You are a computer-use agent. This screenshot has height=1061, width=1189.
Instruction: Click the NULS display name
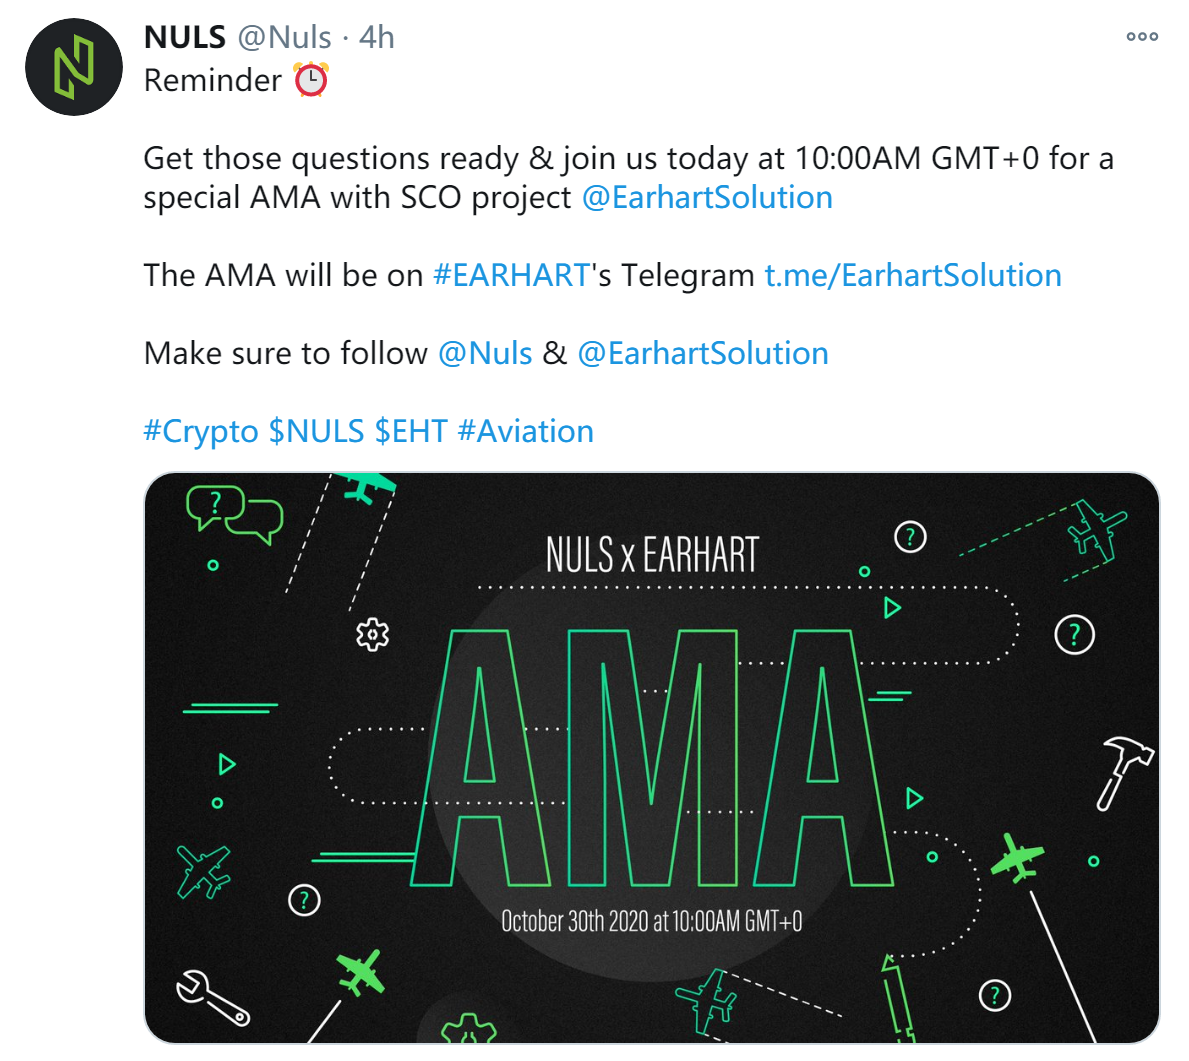pos(185,37)
